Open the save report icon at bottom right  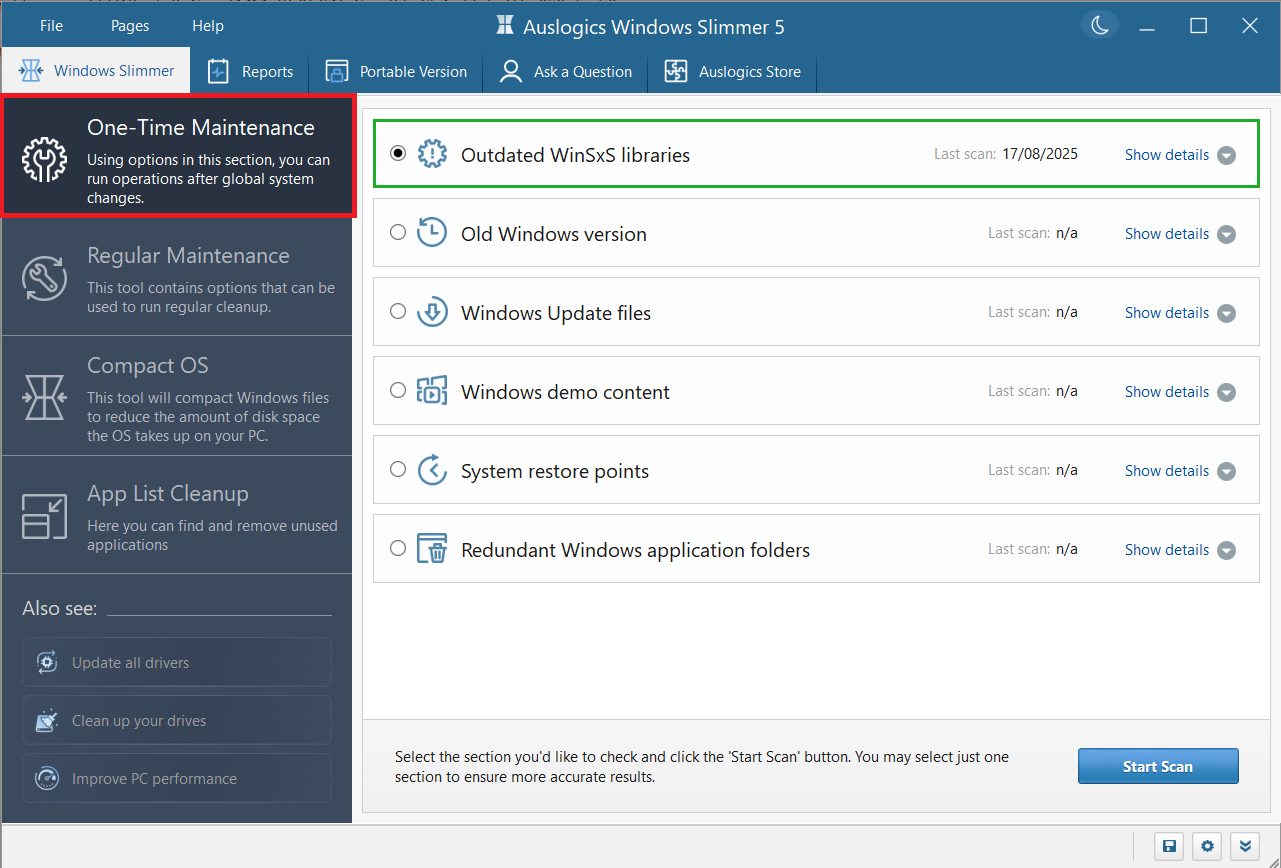[1168, 846]
